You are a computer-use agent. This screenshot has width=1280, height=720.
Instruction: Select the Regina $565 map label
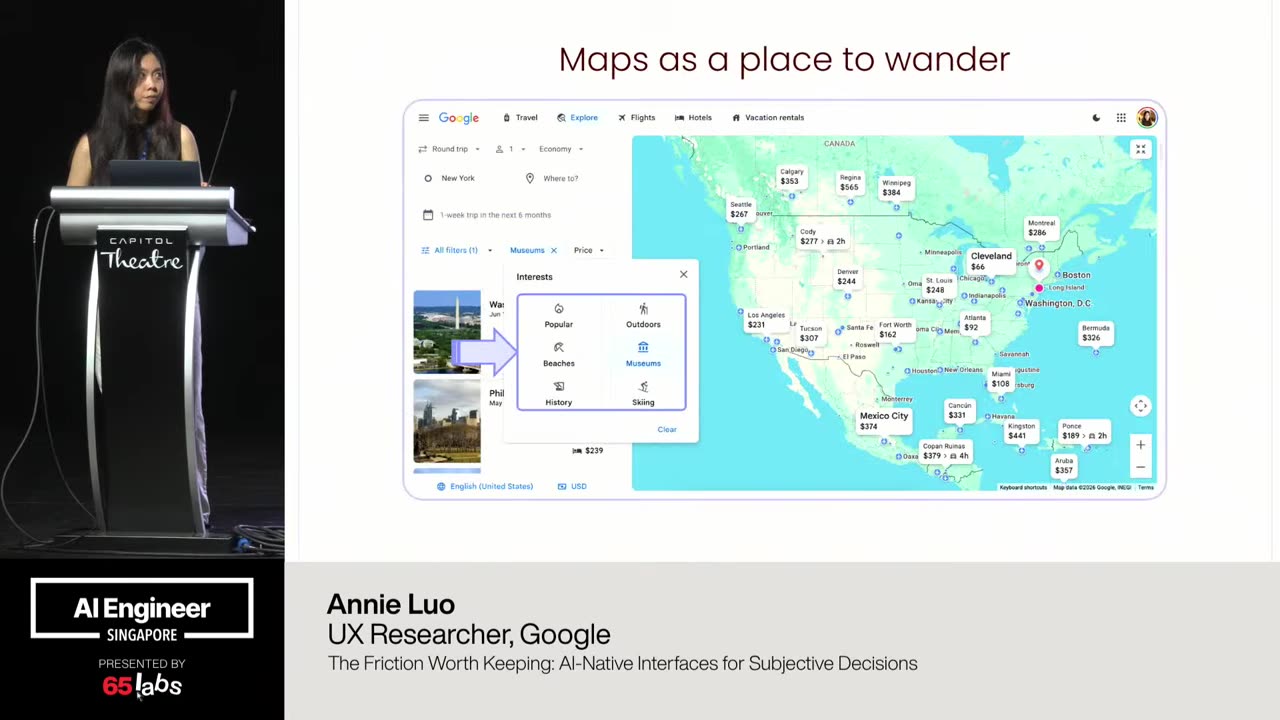click(850, 182)
